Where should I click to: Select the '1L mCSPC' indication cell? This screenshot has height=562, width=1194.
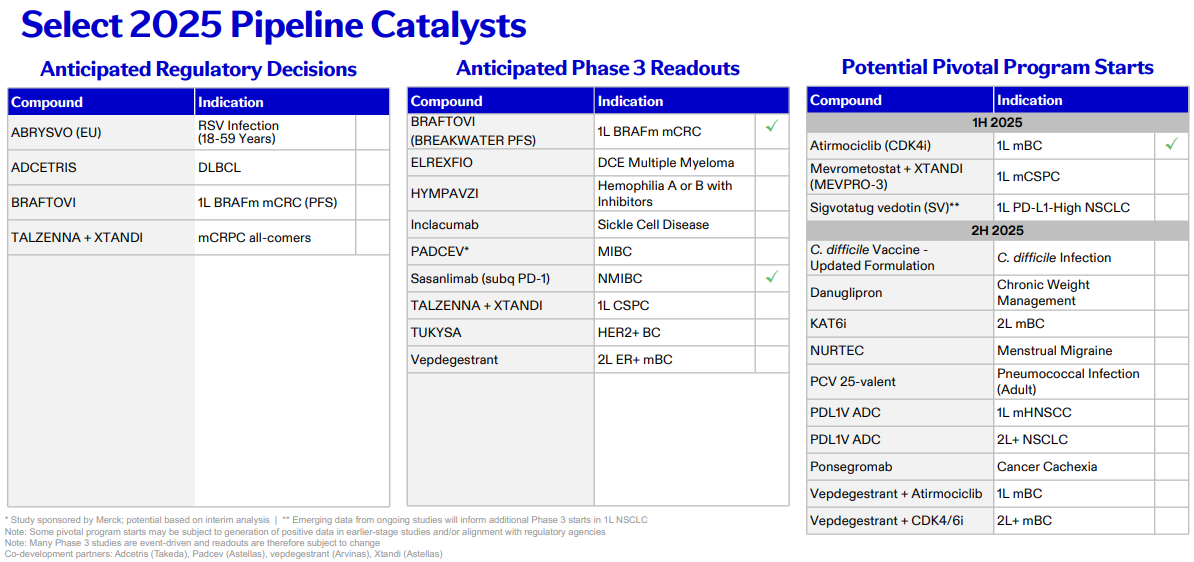coord(1074,176)
